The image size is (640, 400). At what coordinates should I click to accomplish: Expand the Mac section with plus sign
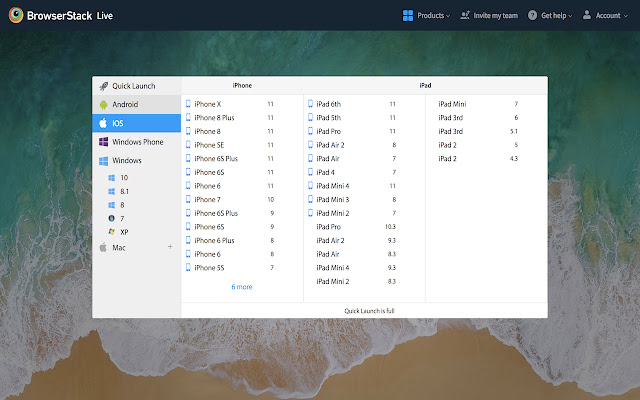pos(169,247)
